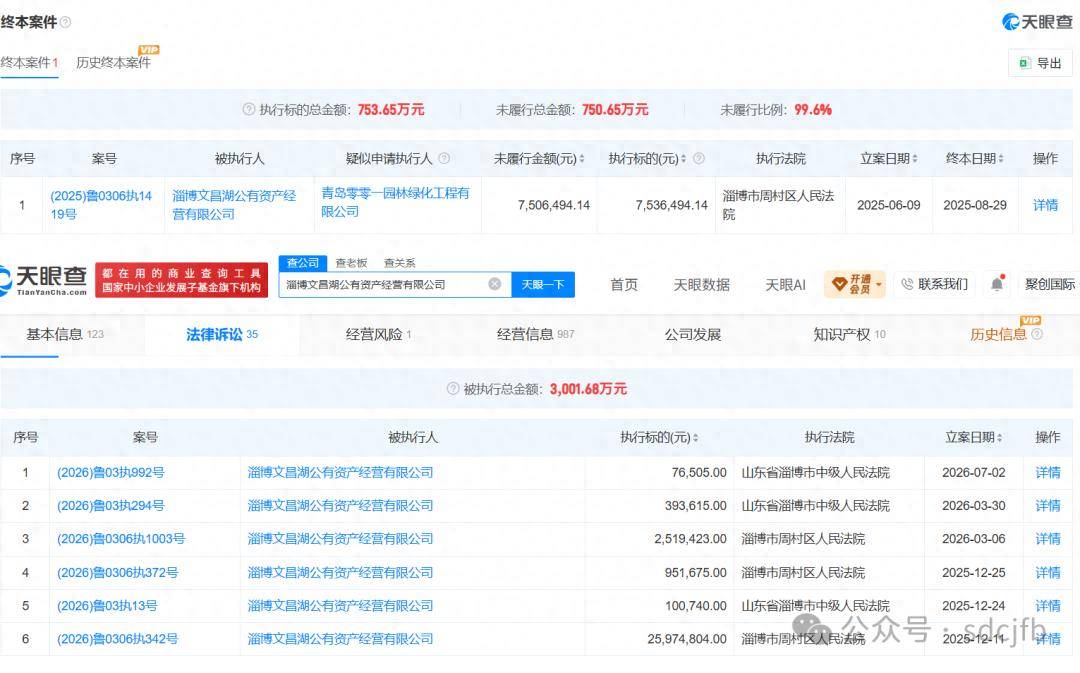Screen dimensions: 1080x673
Task: Open the 基本信息 tab
Action: [x=65, y=334]
